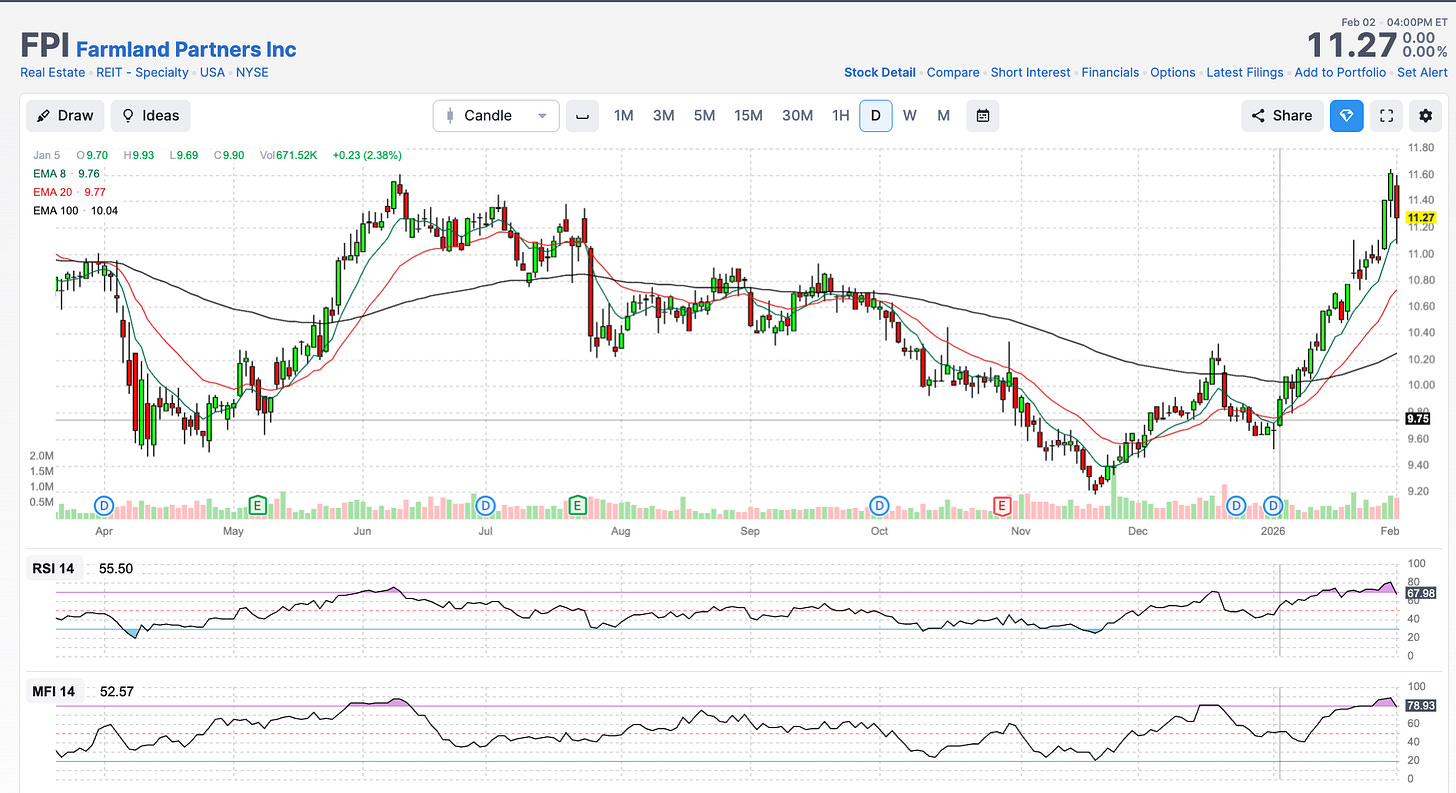The height and width of the screenshot is (793, 1456).
Task: Open the Options link
Action: (x=1173, y=72)
